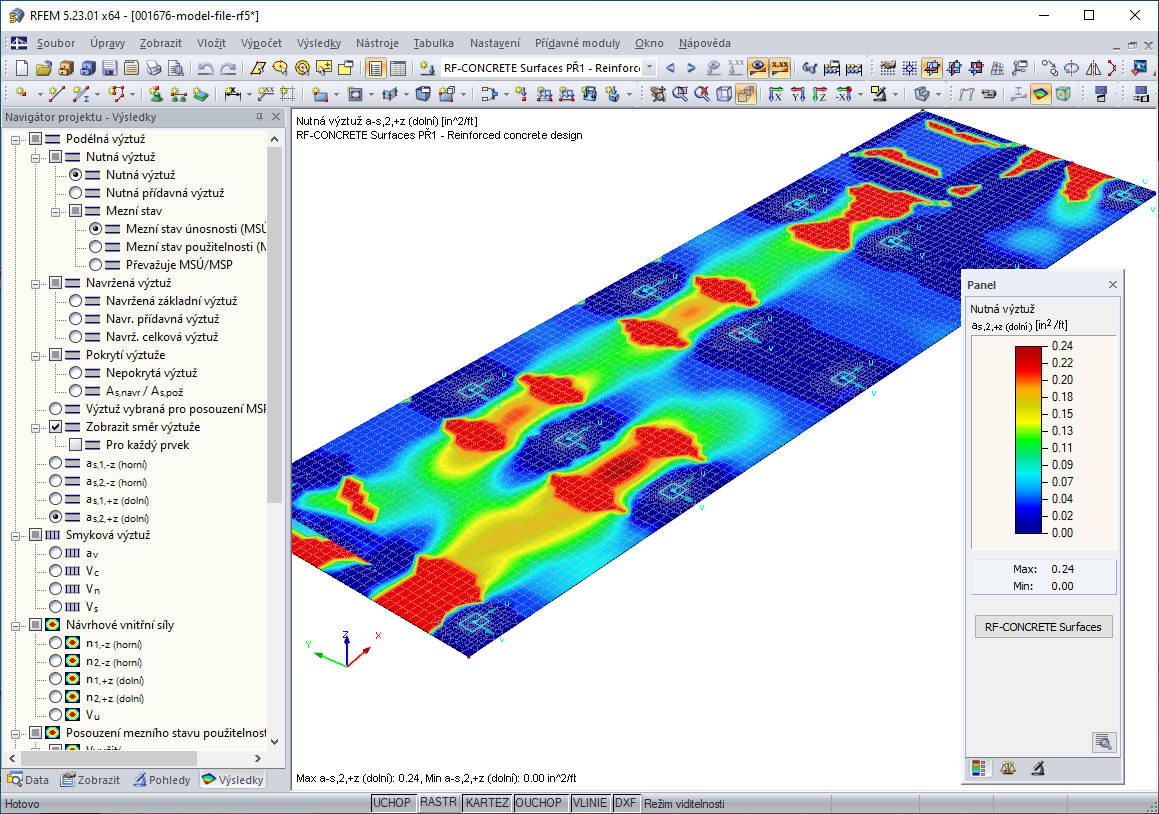Choose 'Nepokrytá výztuž' radio button
Viewport: 1159px width, 814px height.
pyautogui.click(x=75, y=373)
